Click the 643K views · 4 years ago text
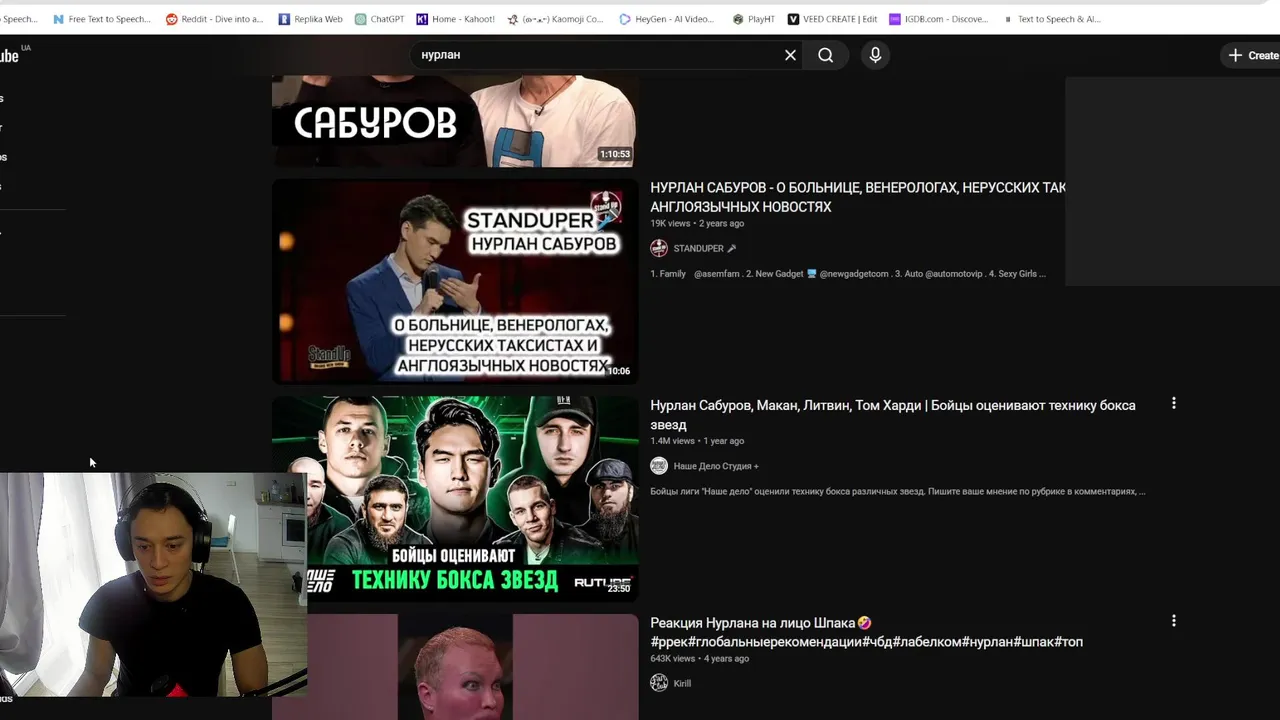Screen dimensions: 1280x720 (699, 659)
